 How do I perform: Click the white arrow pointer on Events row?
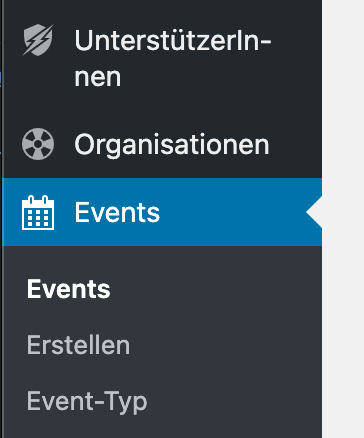point(314,212)
